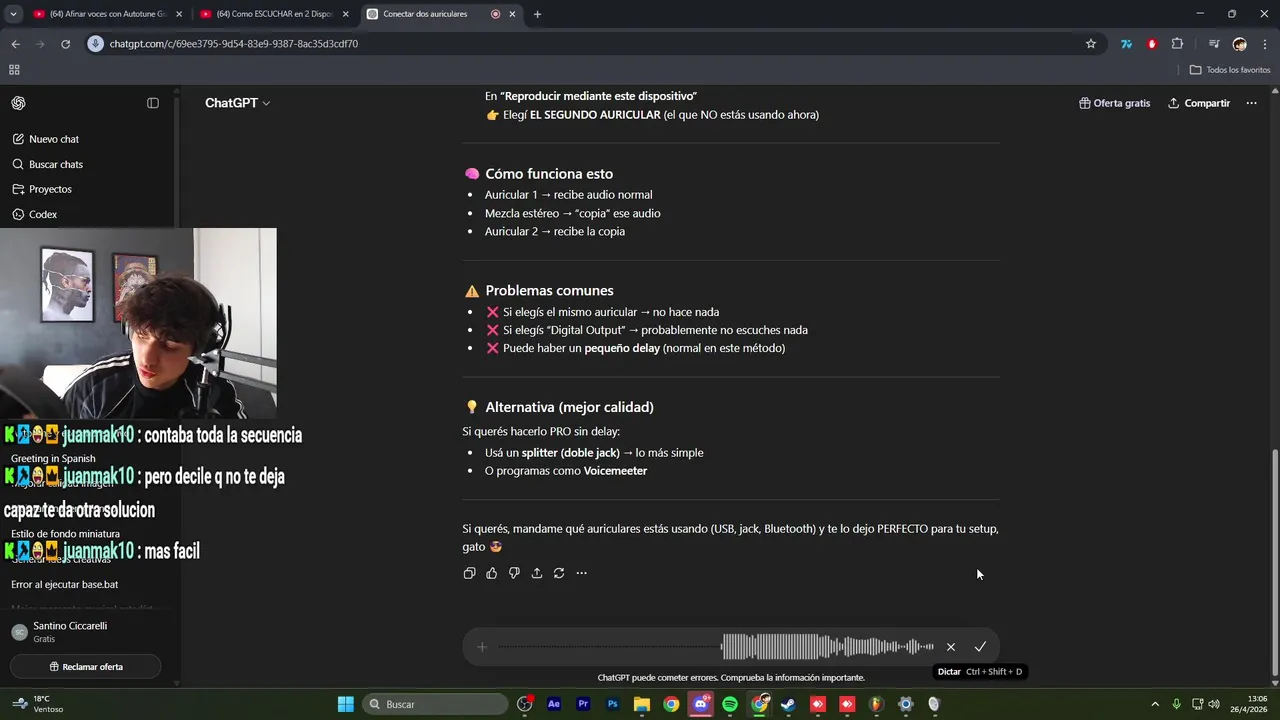The image size is (1280, 720).
Task: Regenerate the response with the retry icon
Action: pyautogui.click(x=559, y=573)
